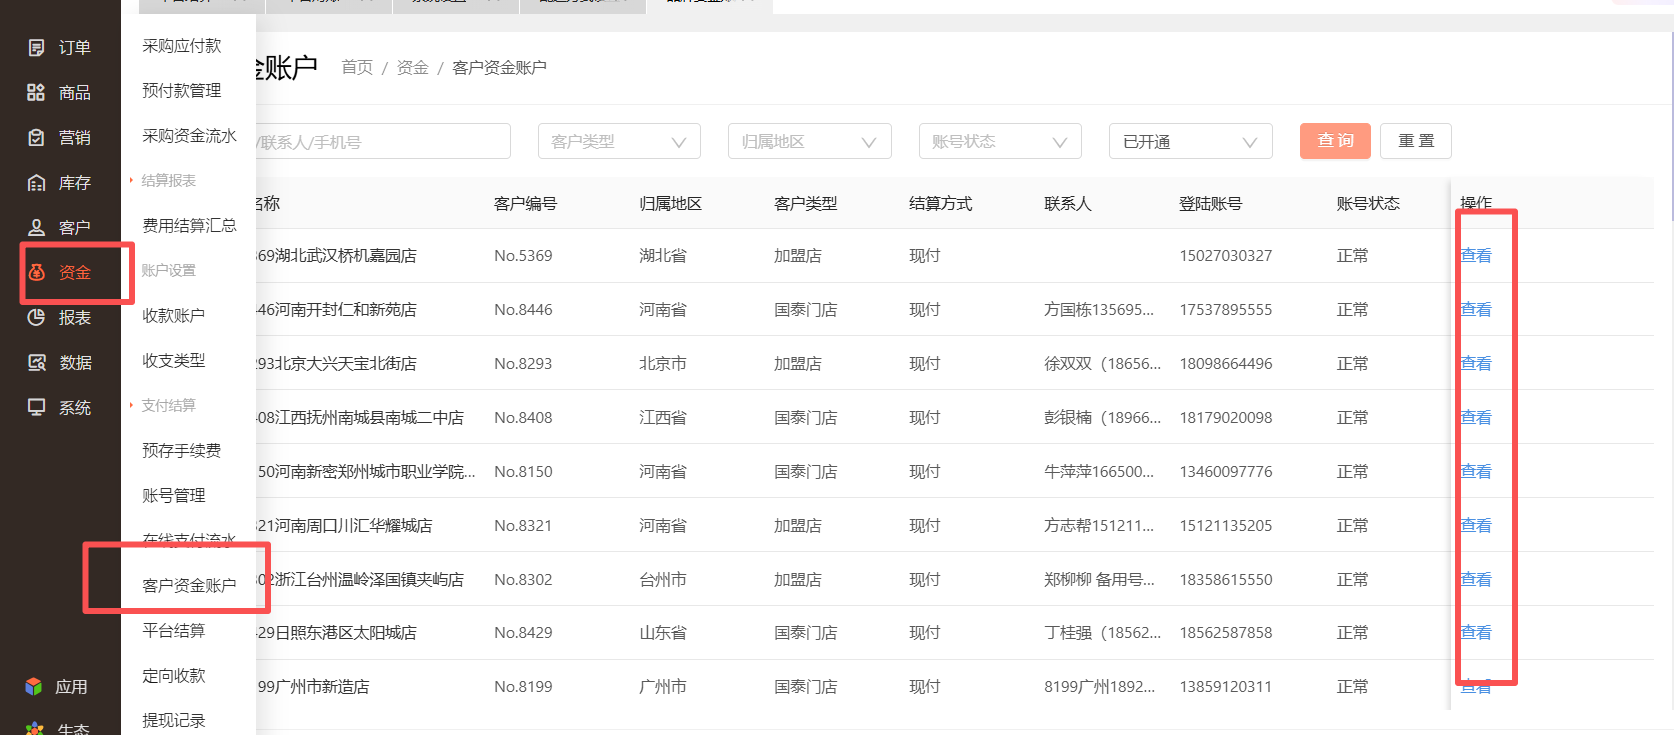Open the 客户资金账户 submenu item
This screenshot has width=1674, height=735.
(x=190, y=585)
